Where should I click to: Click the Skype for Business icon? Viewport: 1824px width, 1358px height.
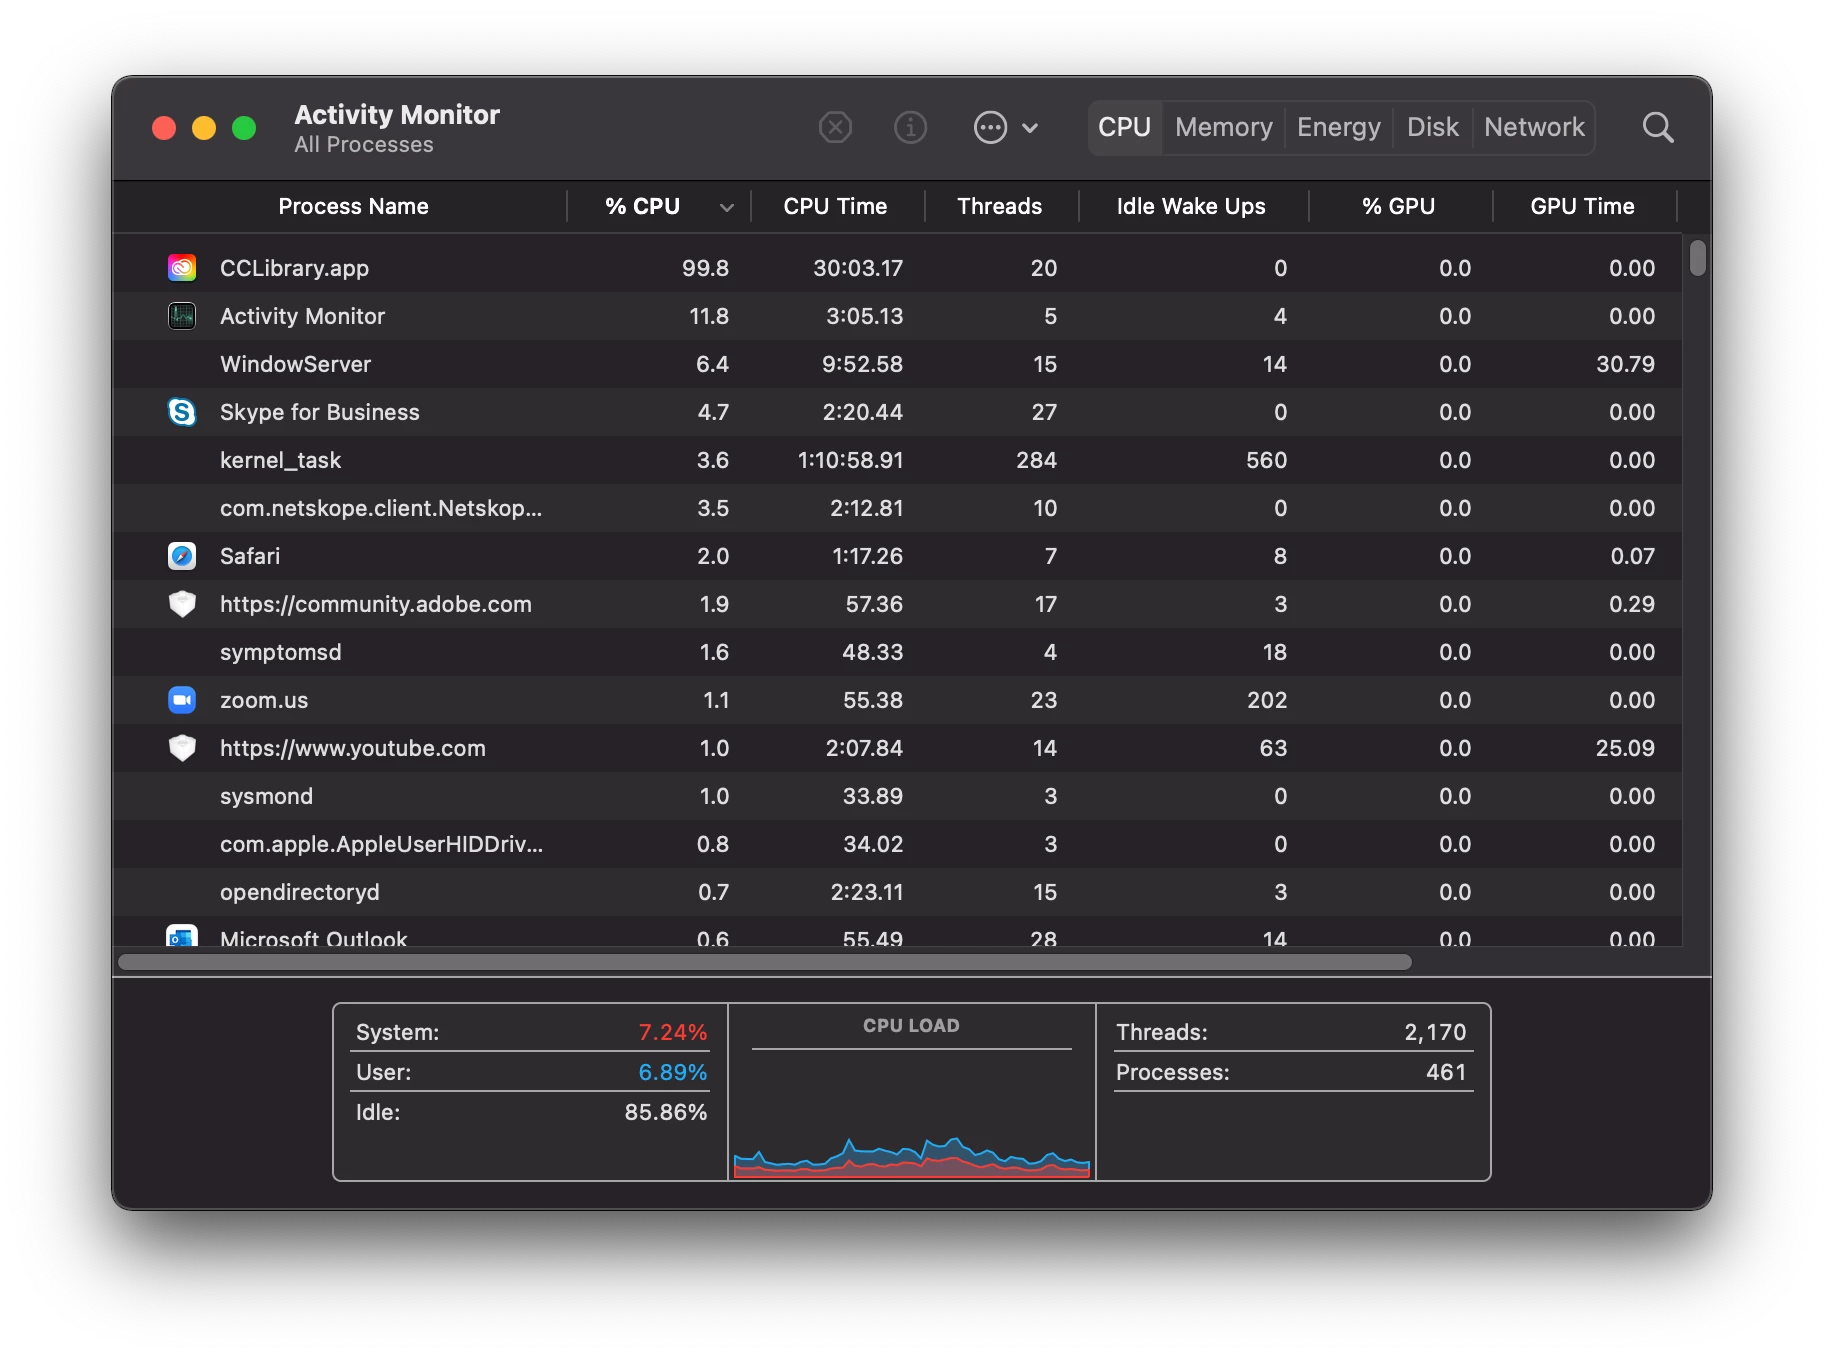point(182,412)
